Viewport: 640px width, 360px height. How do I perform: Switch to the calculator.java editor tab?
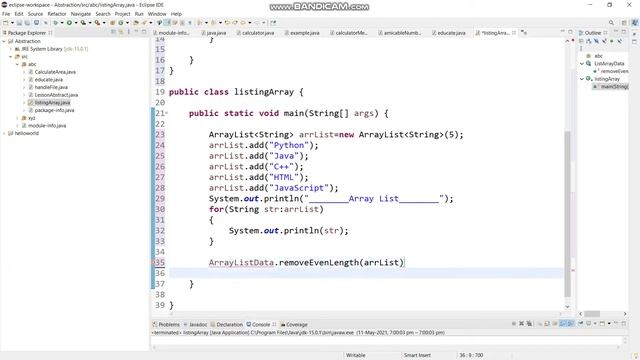coord(256,33)
